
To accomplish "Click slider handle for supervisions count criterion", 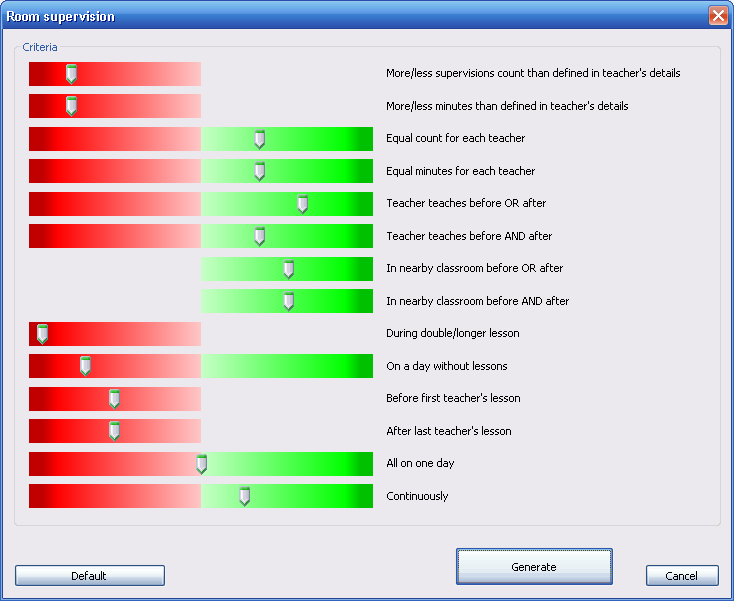I will click(71, 74).
